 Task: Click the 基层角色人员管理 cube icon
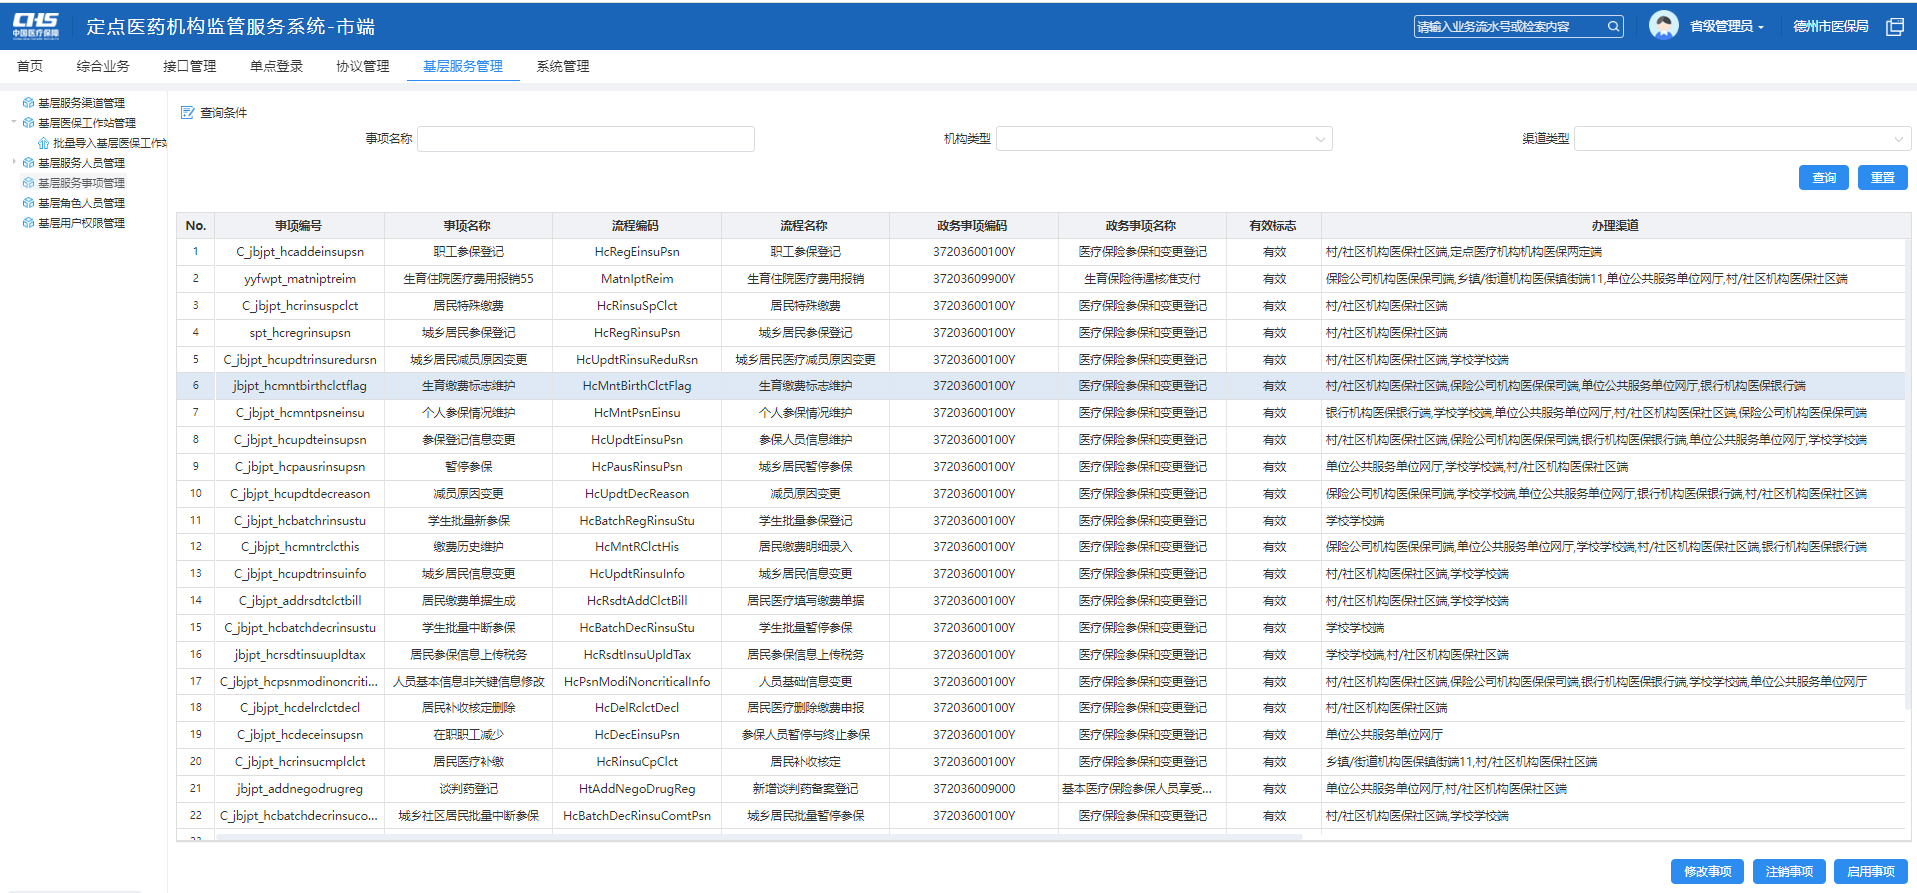(x=29, y=203)
